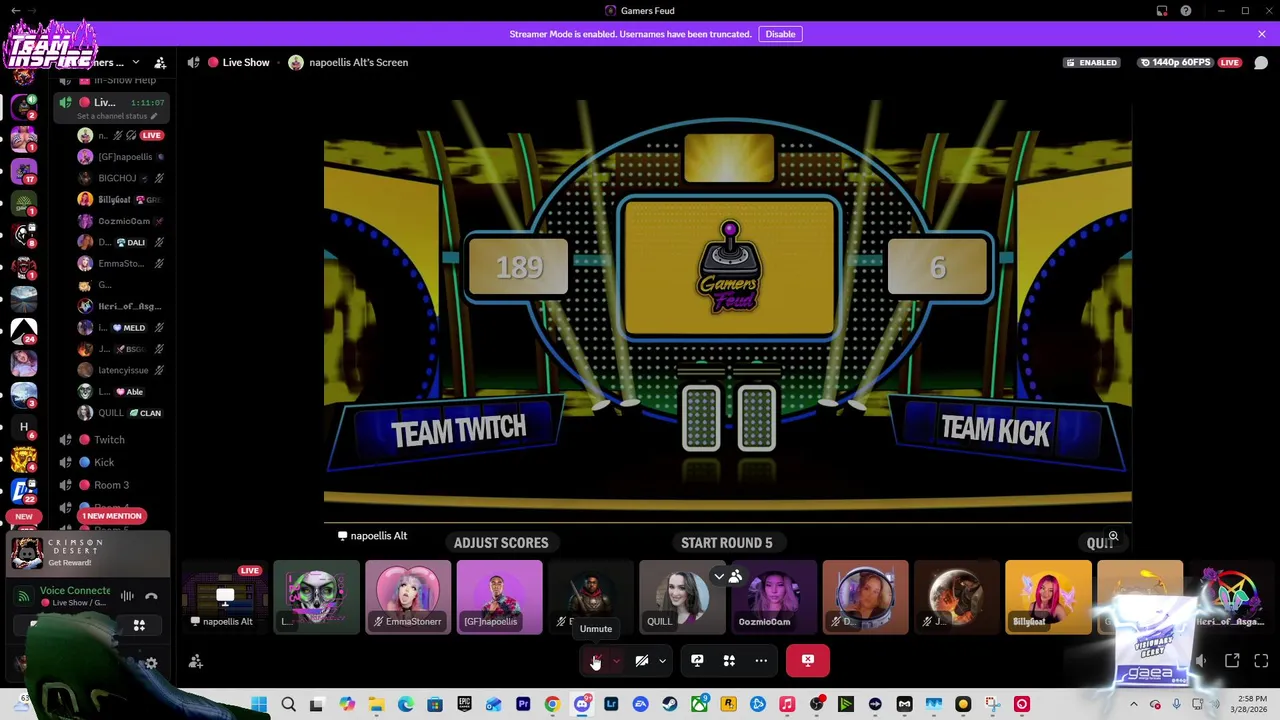This screenshot has height=720, width=1280.
Task: Click ADJUST SCORES in game stream
Action: point(501,543)
